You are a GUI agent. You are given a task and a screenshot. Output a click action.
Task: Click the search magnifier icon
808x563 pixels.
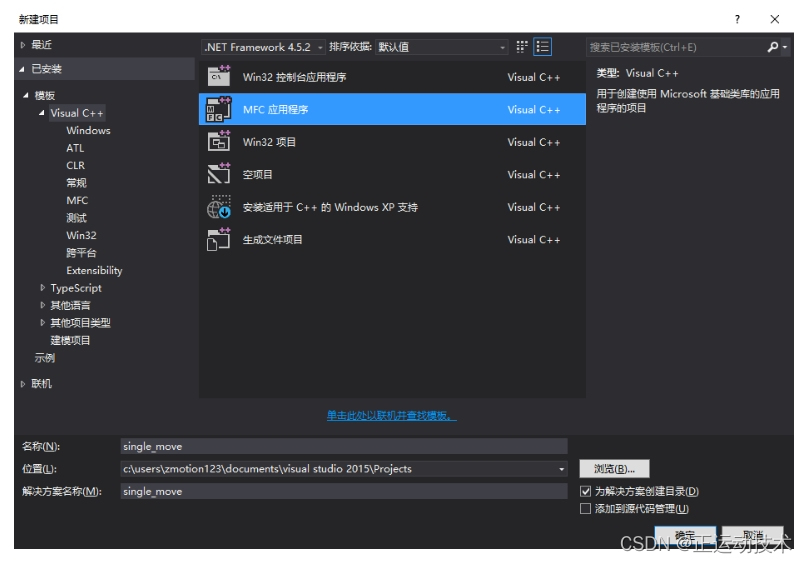pos(772,47)
